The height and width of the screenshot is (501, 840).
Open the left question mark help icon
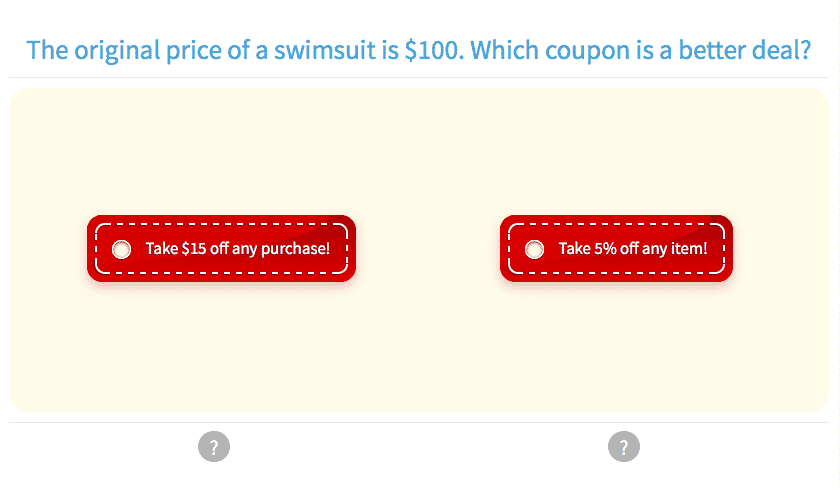pyautogui.click(x=214, y=447)
